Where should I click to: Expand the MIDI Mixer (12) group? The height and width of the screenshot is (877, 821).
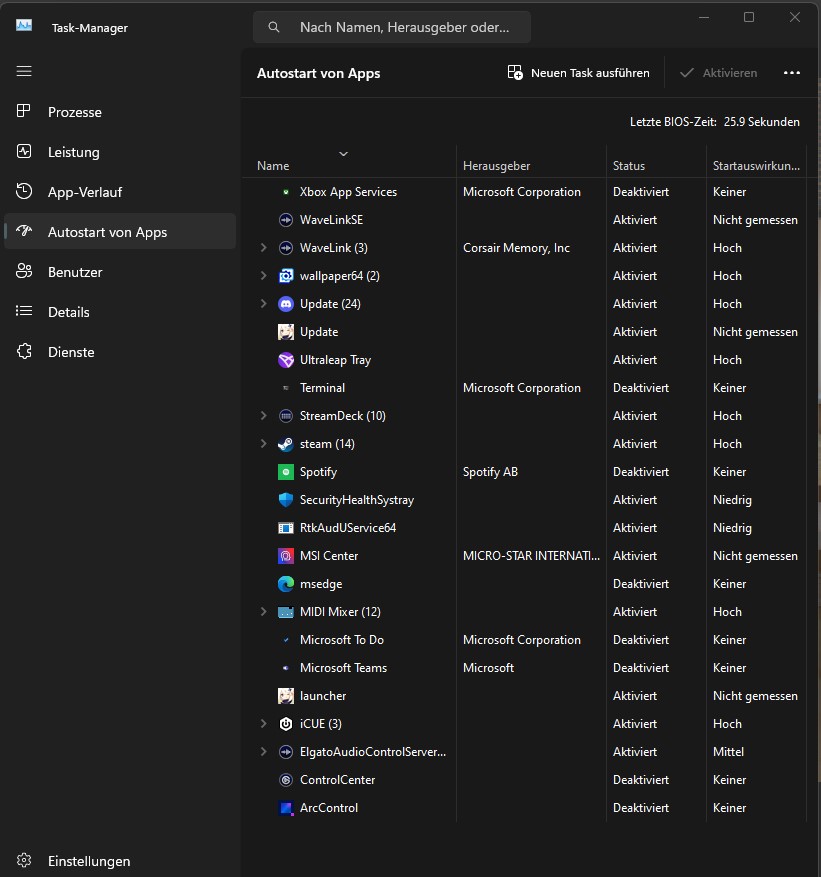[x=263, y=612]
